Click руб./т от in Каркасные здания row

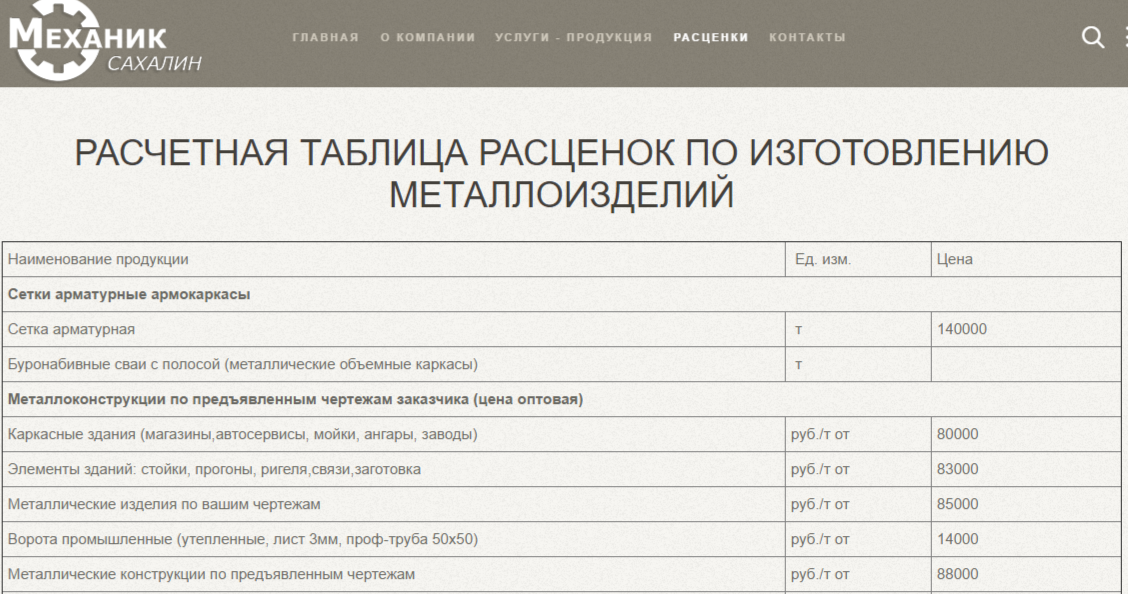820,434
